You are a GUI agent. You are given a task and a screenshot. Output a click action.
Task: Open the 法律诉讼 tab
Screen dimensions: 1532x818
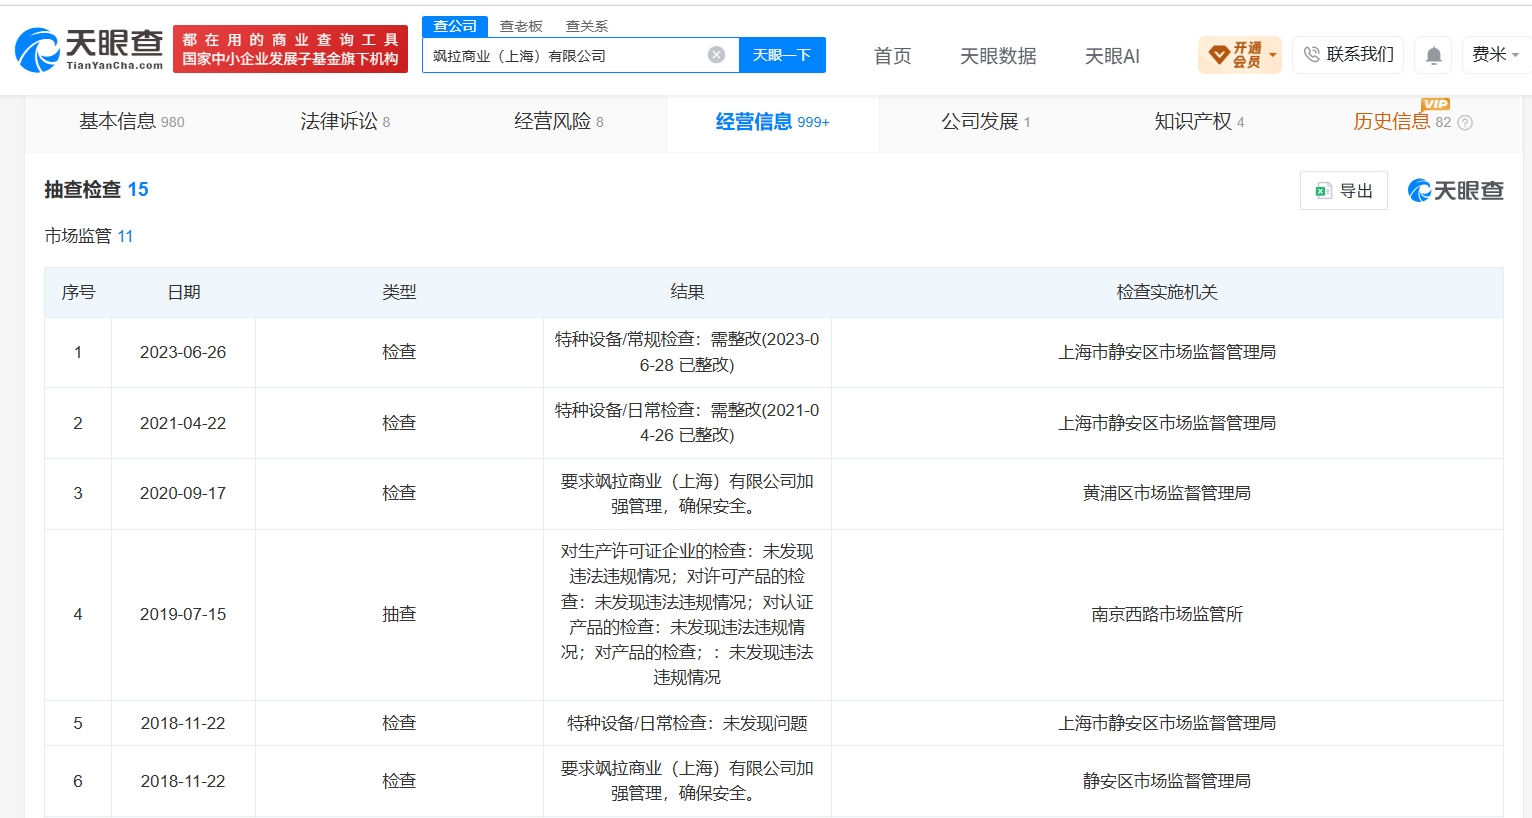click(x=345, y=122)
